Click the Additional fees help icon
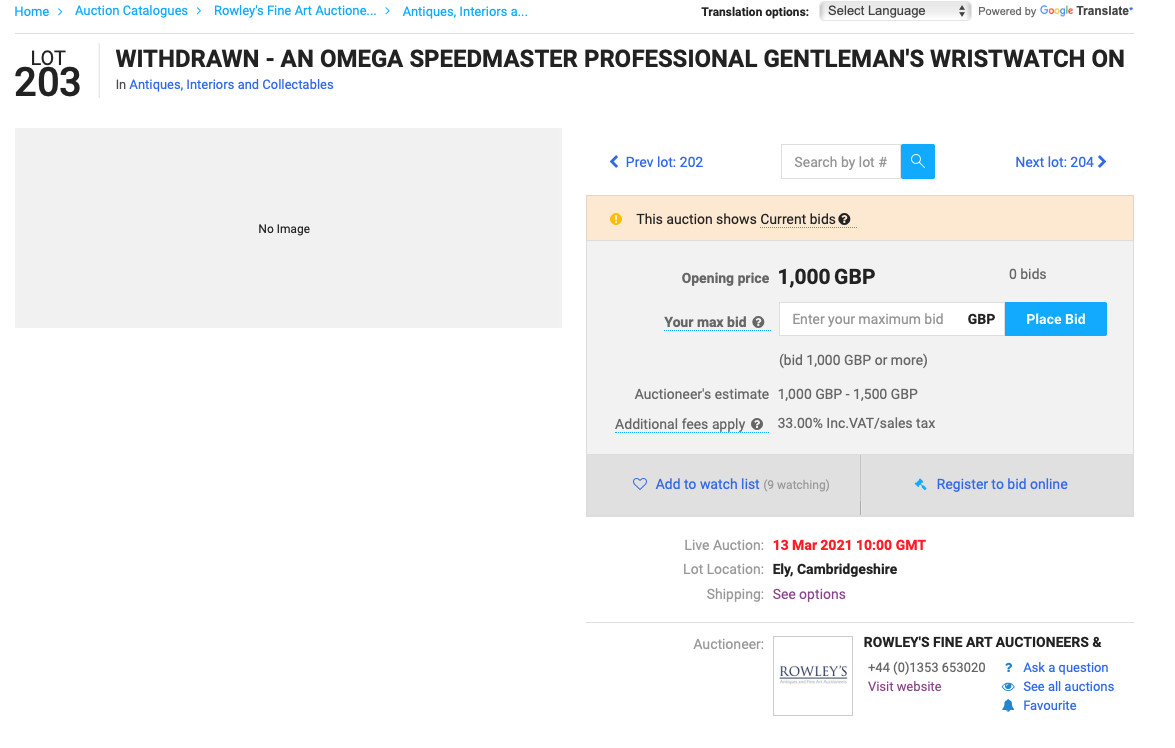 coord(757,424)
